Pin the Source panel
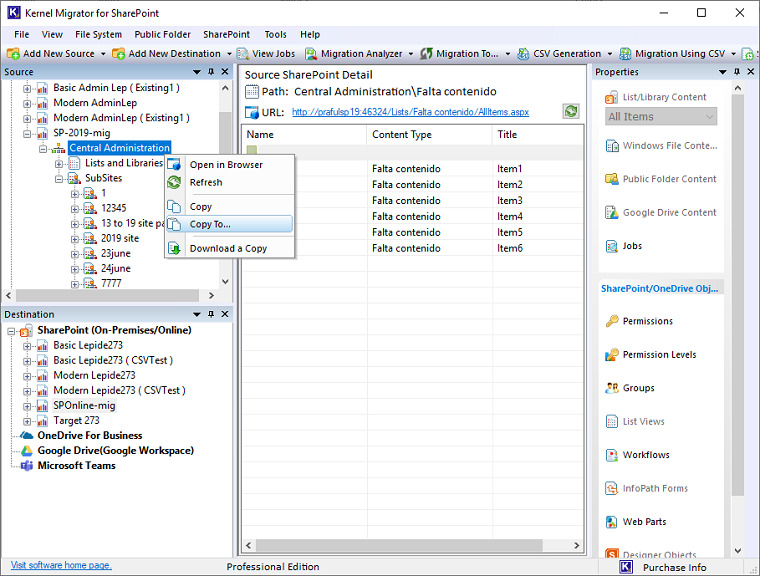760x576 pixels. [x=211, y=72]
